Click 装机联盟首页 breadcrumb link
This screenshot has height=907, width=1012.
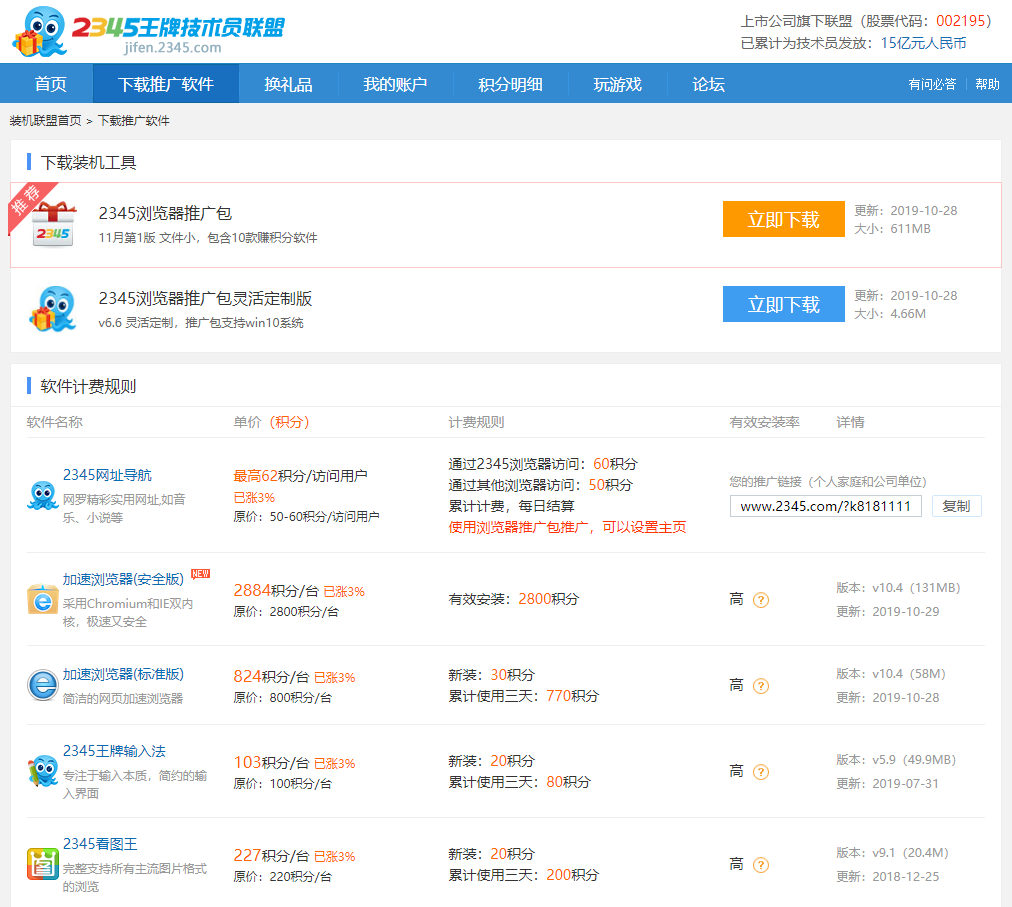[45, 121]
